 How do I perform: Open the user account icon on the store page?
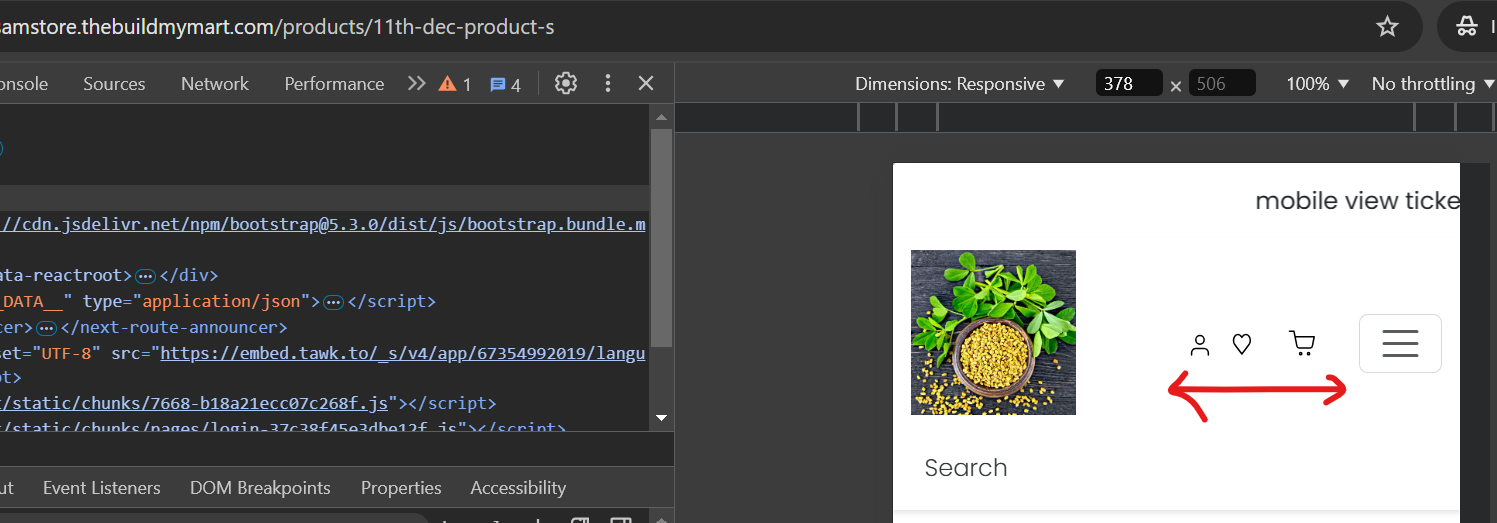(x=1200, y=345)
